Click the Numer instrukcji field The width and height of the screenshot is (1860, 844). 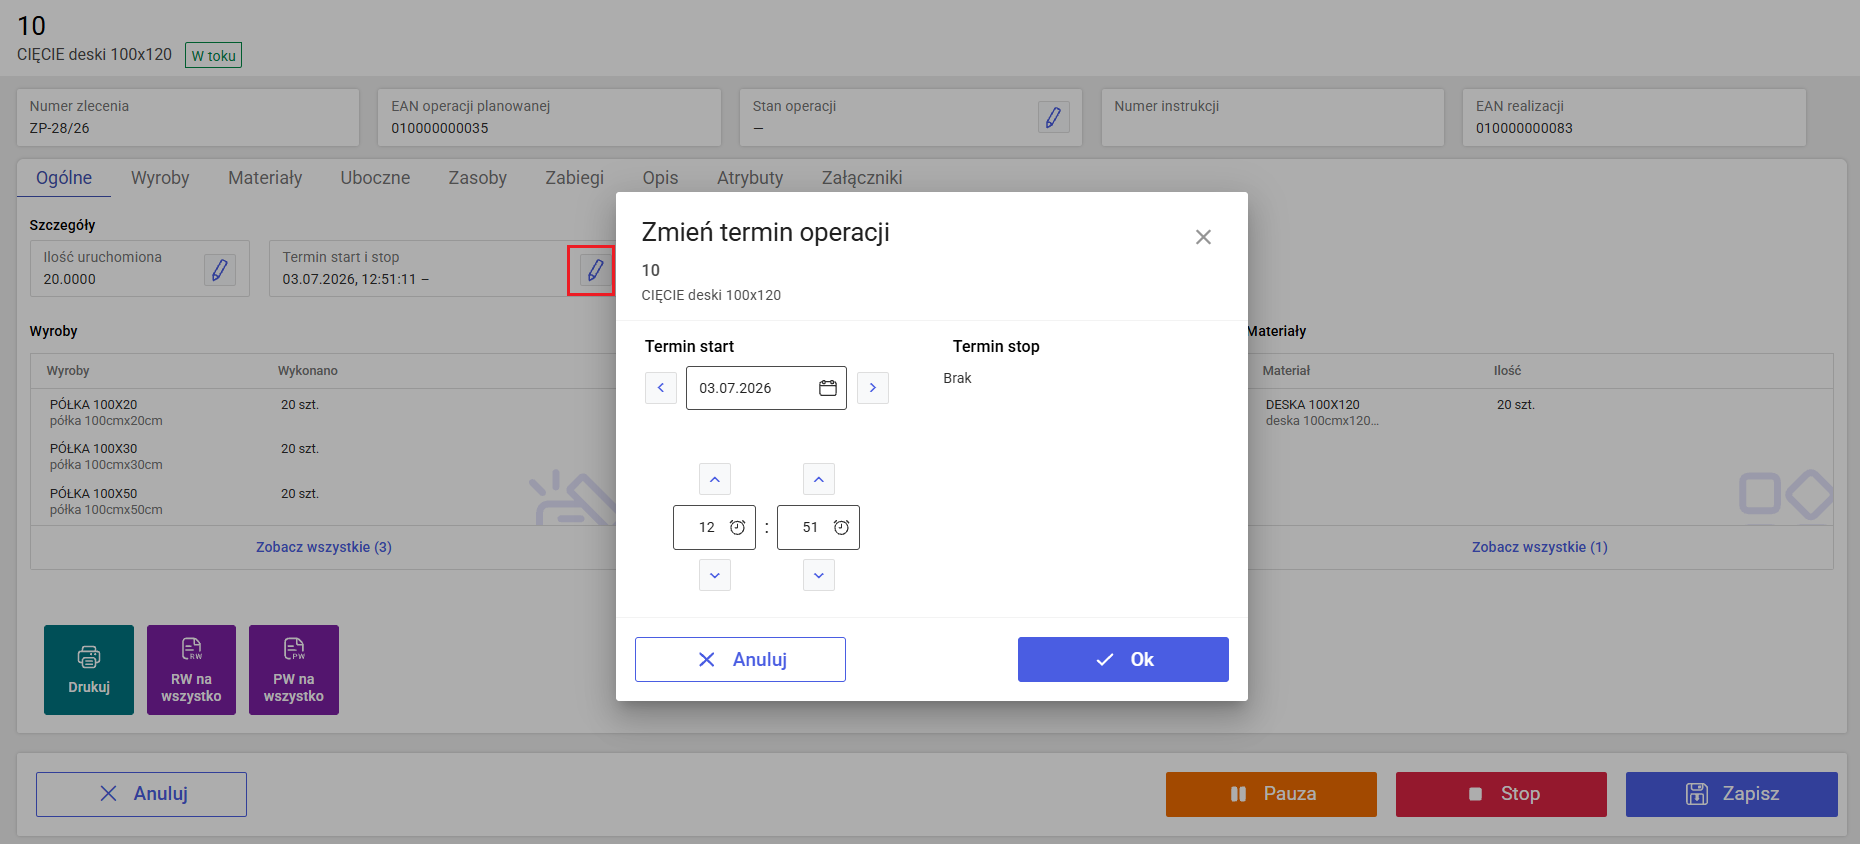pyautogui.click(x=1273, y=117)
